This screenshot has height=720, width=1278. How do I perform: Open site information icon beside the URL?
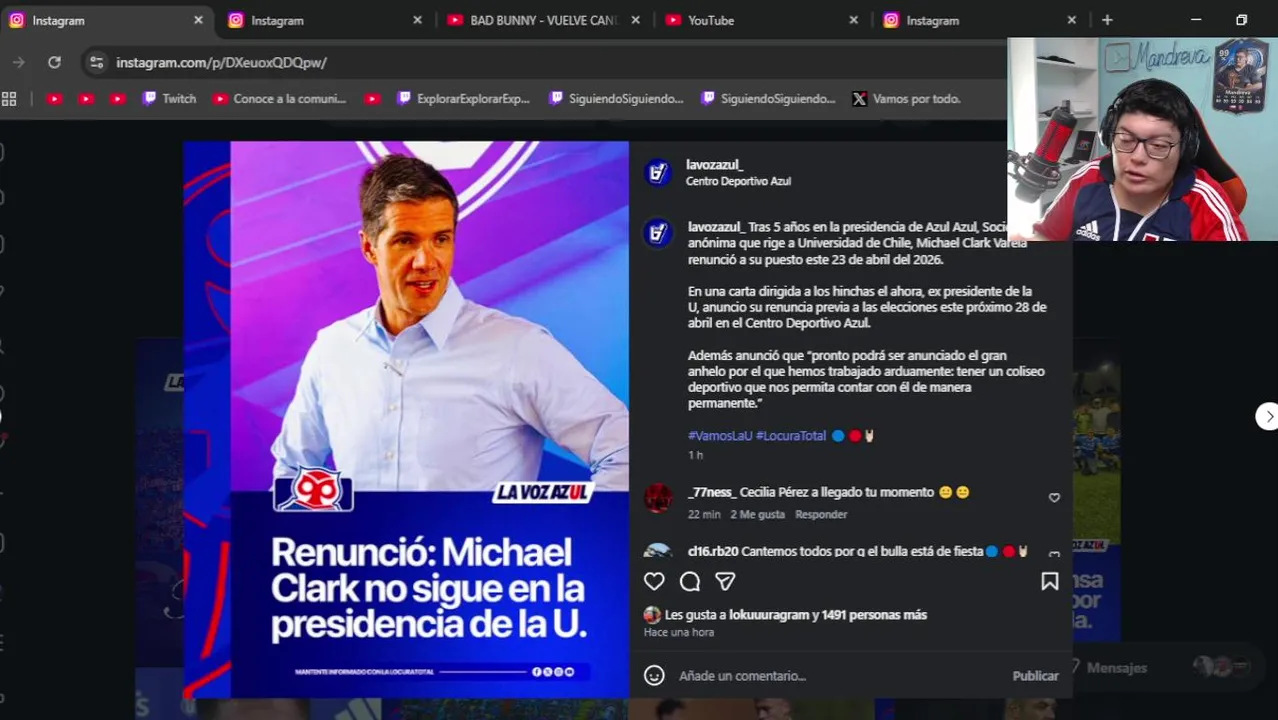coord(96,62)
